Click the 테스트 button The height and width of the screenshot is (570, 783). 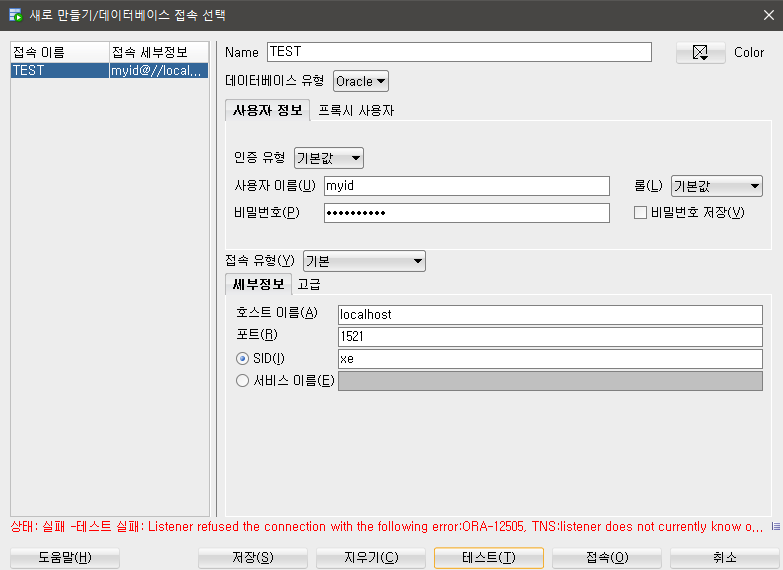point(489,558)
